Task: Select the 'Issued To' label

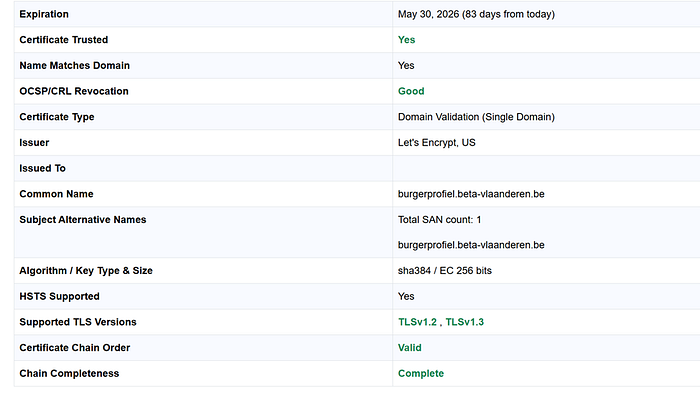Action: pos(42,168)
